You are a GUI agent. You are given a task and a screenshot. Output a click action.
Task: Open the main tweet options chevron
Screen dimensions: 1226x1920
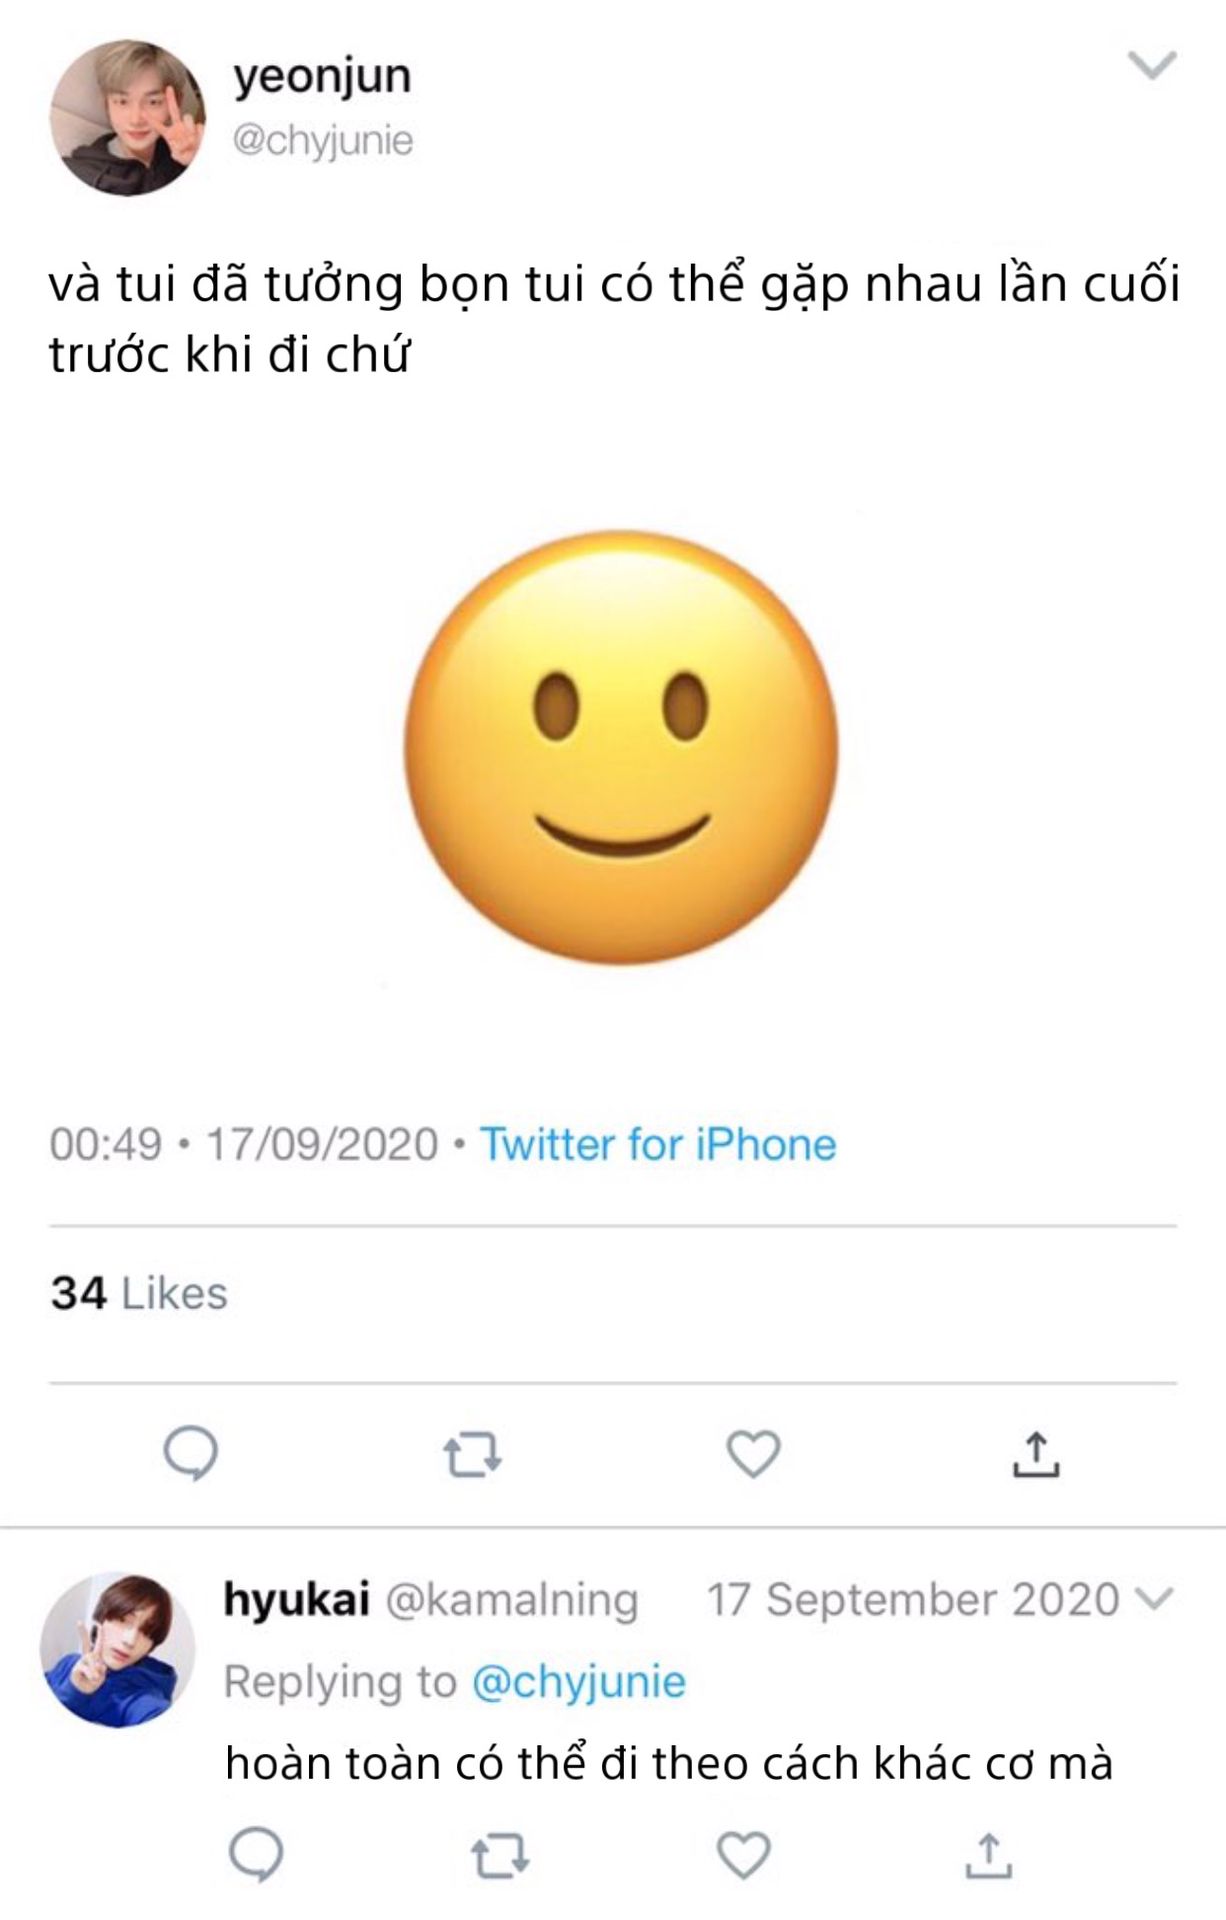coord(1152,66)
